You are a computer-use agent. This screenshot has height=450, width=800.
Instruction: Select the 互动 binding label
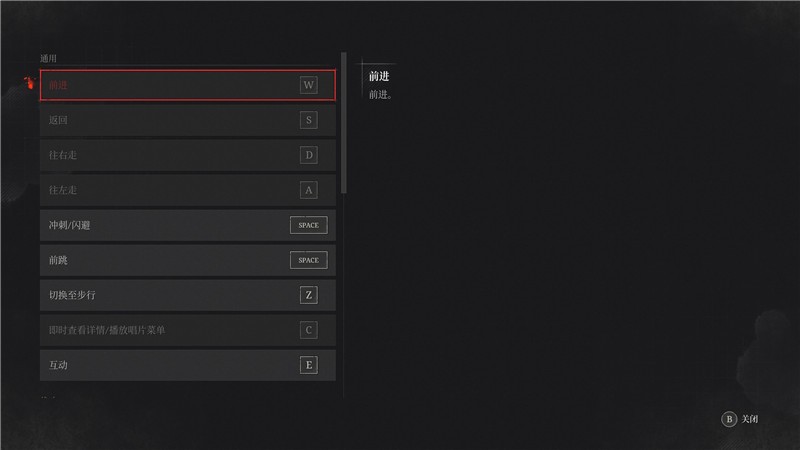pos(59,365)
